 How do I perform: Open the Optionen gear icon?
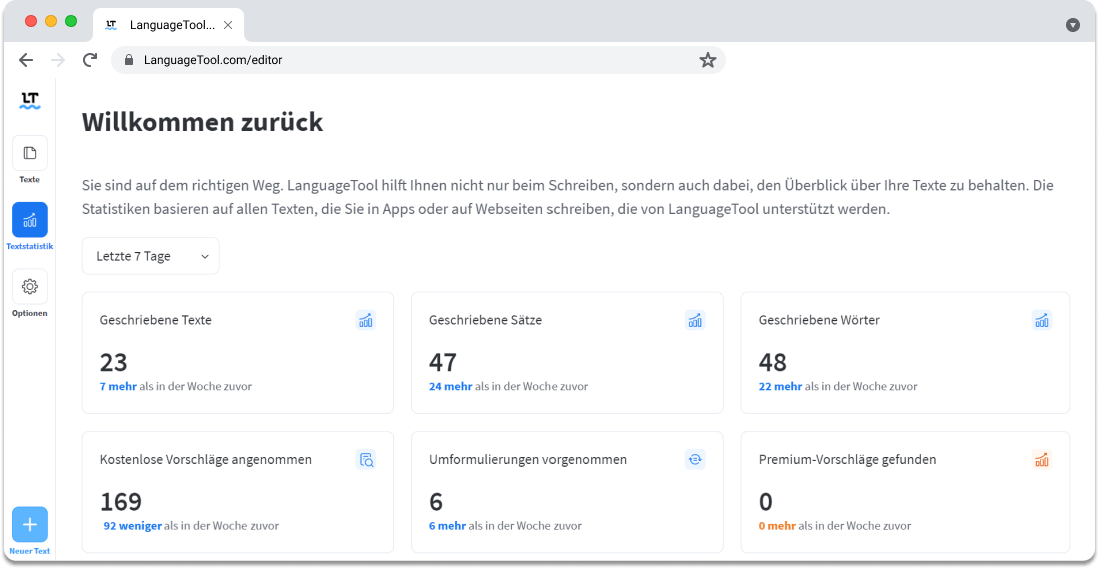pos(29,287)
